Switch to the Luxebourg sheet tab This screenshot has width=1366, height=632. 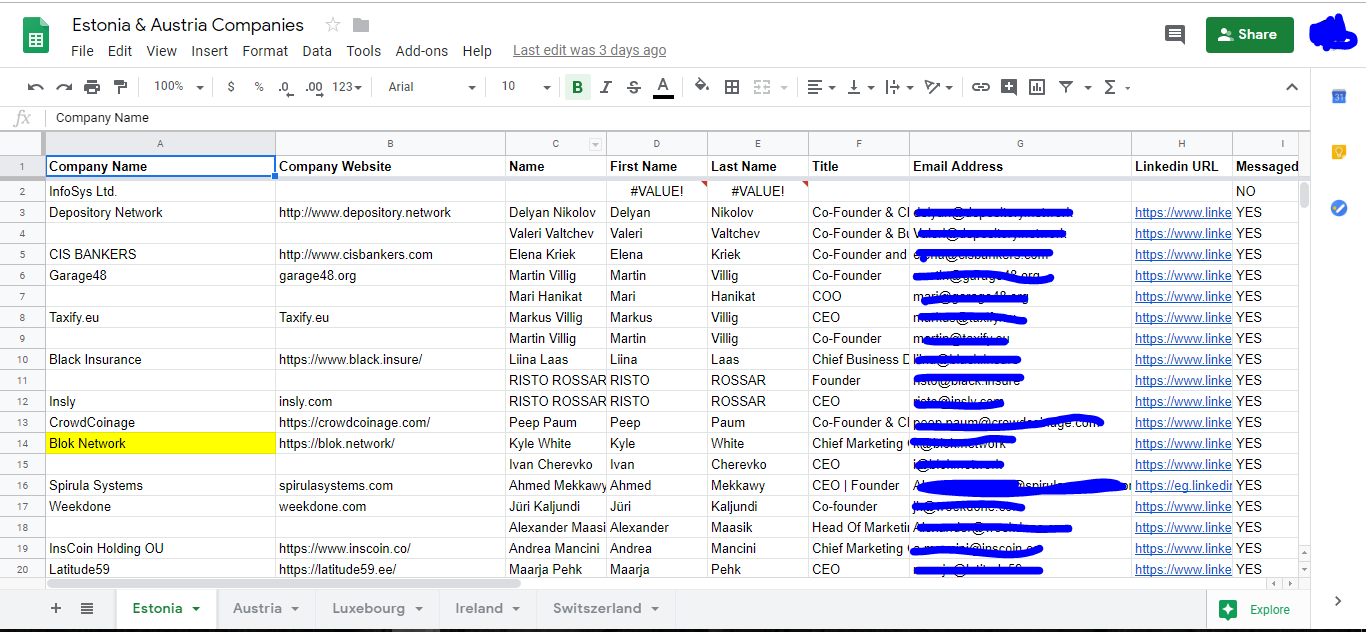pos(377,608)
